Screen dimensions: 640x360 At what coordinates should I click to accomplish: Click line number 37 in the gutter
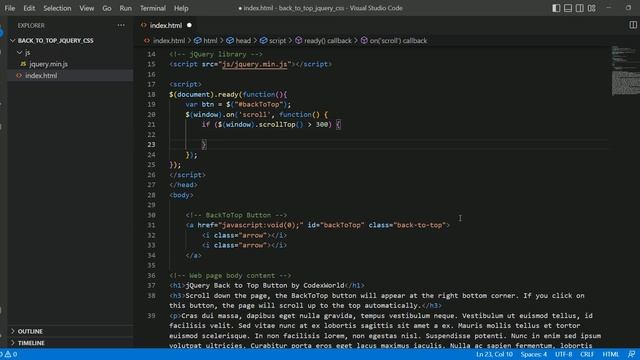(151, 285)
